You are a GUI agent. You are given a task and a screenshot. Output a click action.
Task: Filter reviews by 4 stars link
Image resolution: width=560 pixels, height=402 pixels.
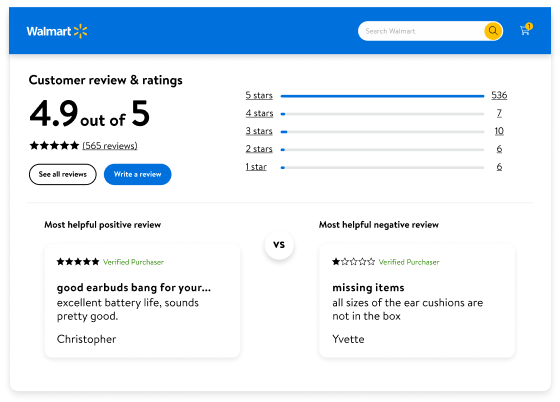[x=259, y=113]
